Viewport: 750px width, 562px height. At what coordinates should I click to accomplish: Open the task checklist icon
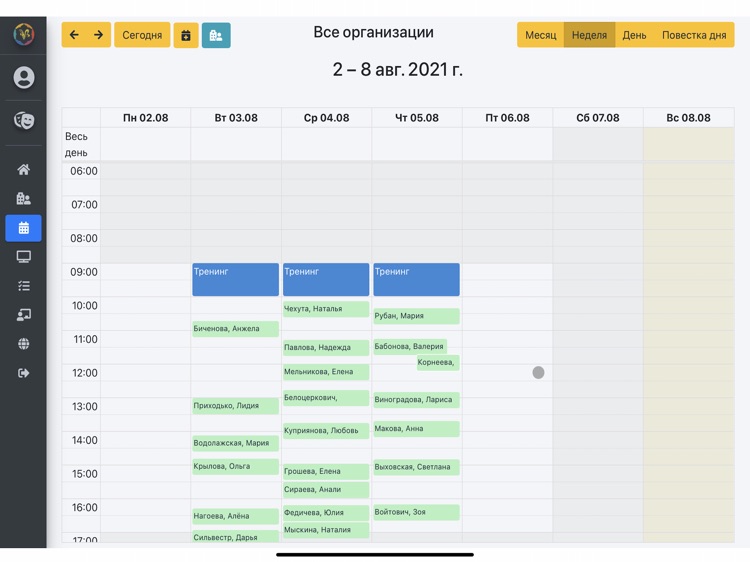pos(23,286)
